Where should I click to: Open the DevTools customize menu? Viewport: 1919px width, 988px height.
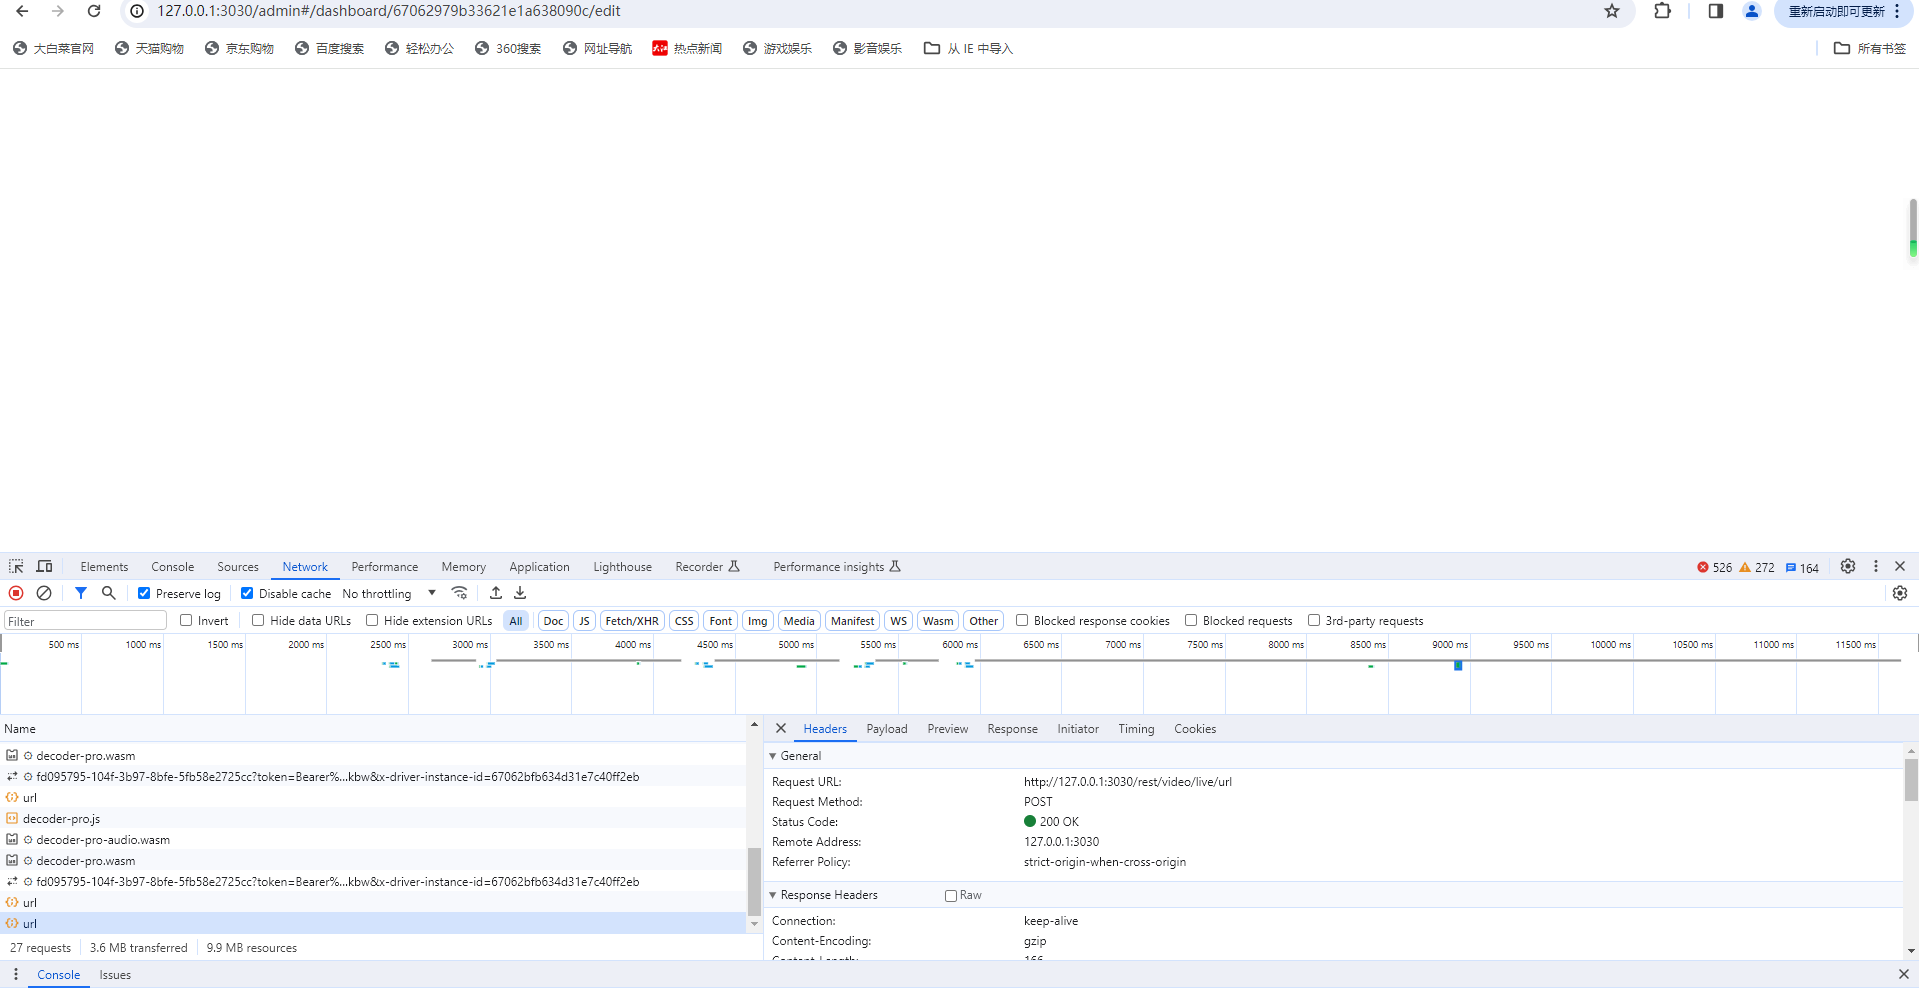(x=1876, y=566)
